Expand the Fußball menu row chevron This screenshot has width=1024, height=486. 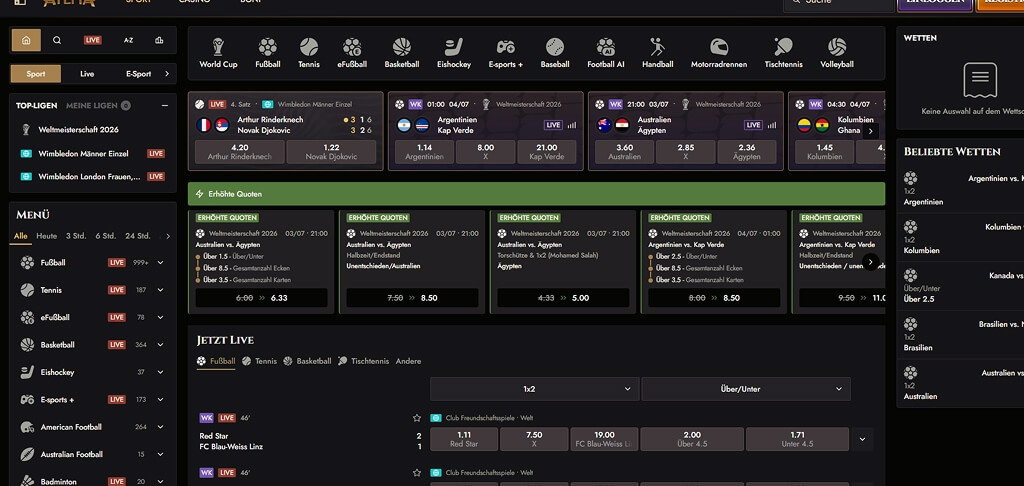tap(160, 263)
